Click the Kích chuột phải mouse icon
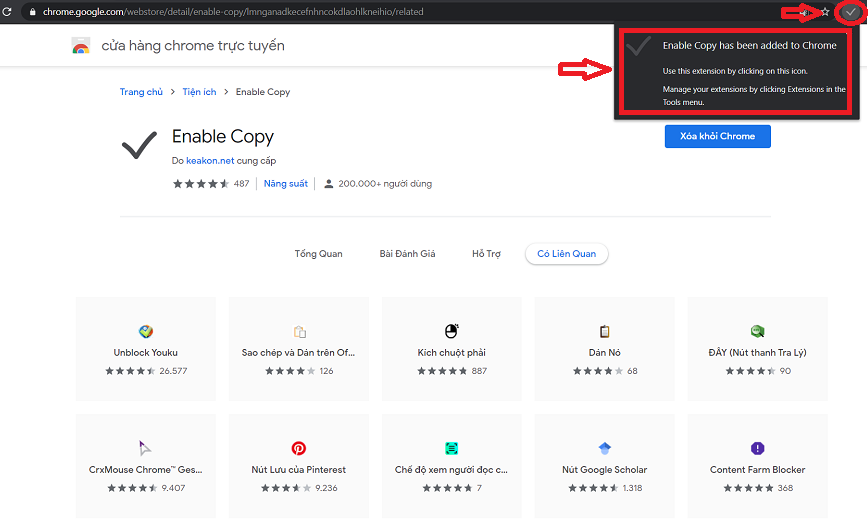The image size is (868, 528). point(452,331)
